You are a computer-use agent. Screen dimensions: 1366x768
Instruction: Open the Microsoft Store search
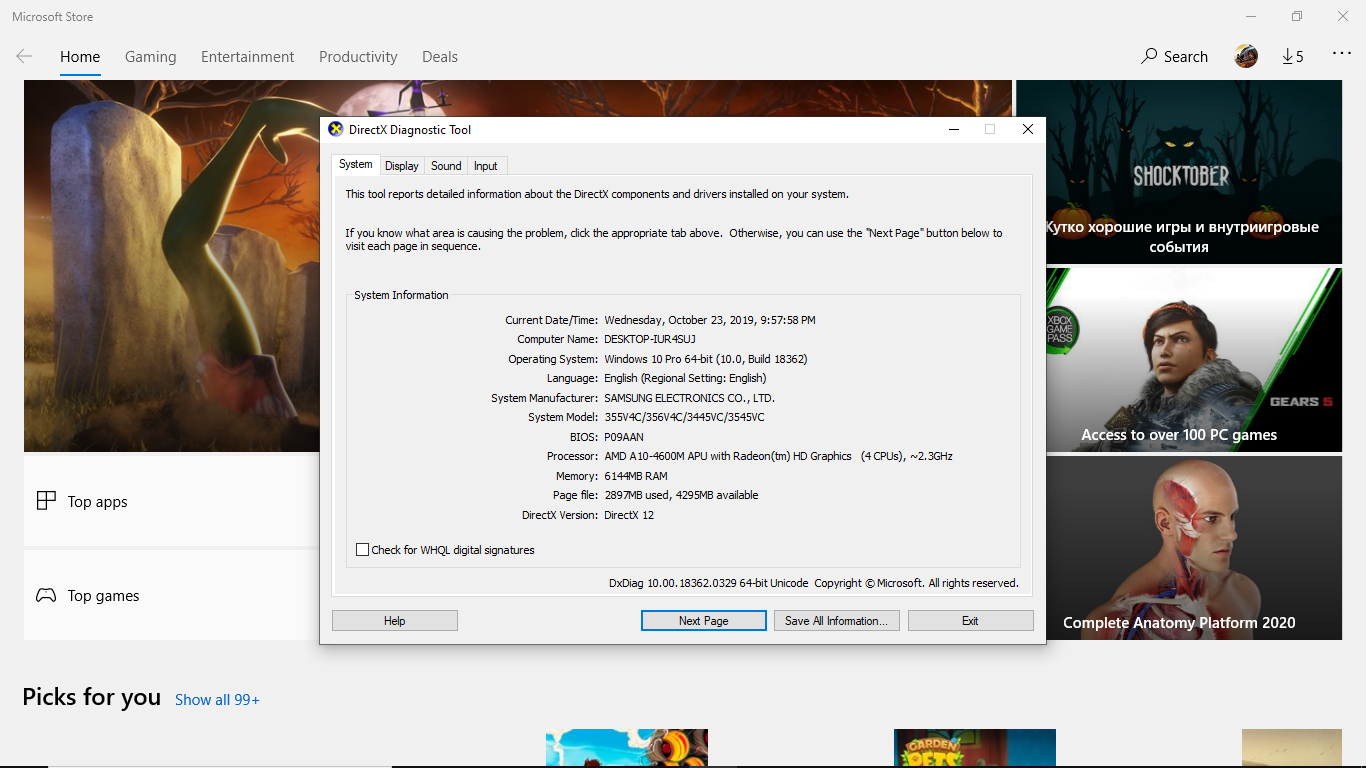point(1175,57)
